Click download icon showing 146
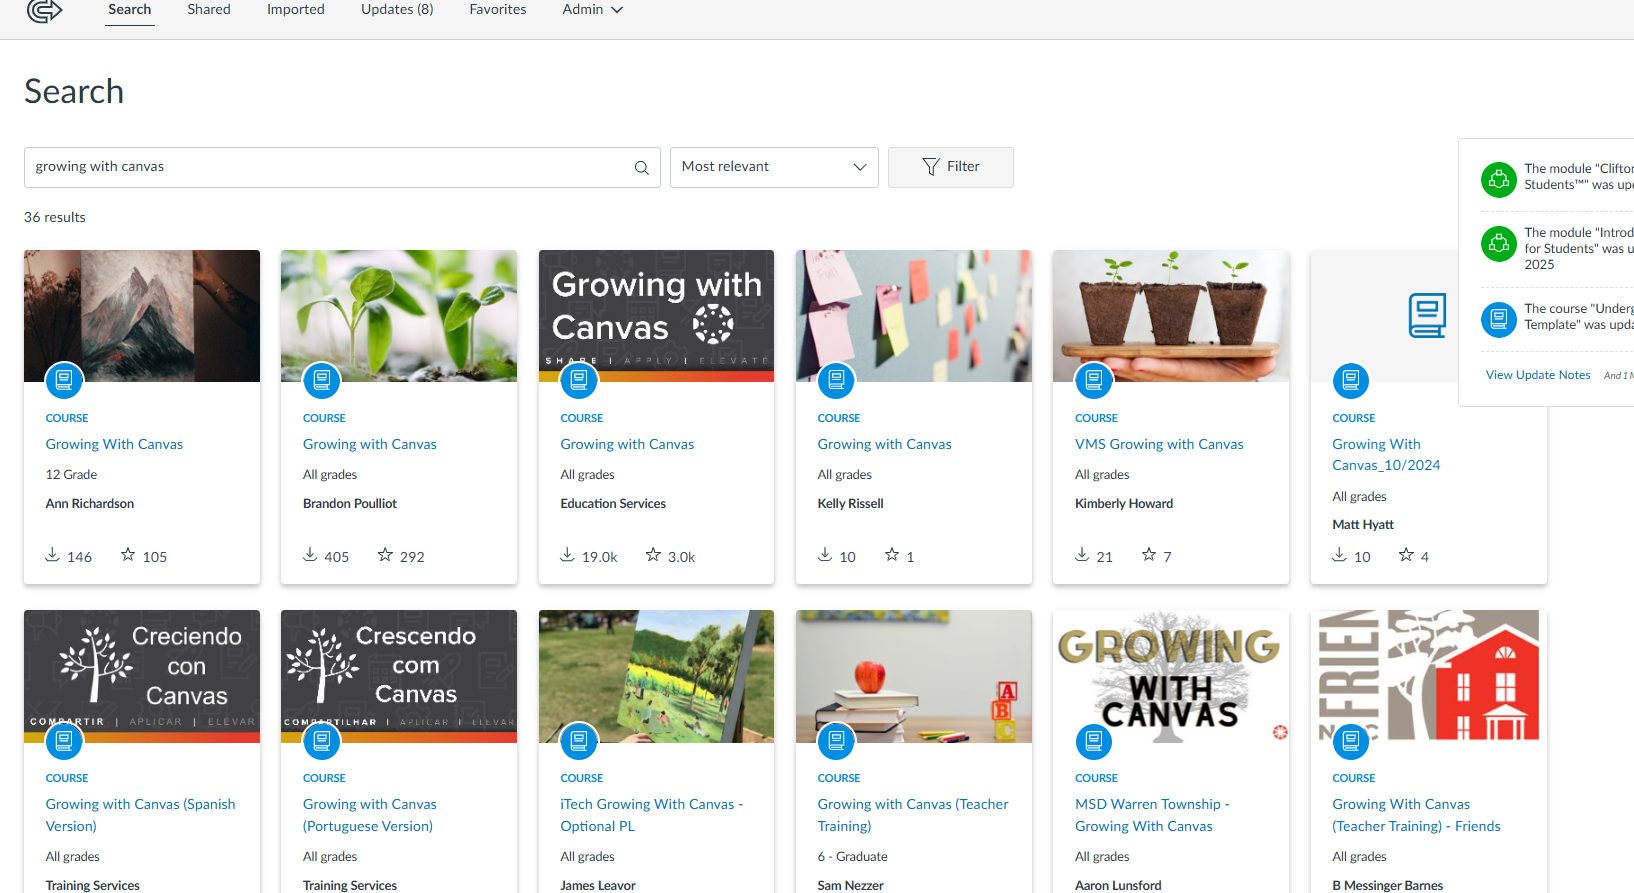 point(53,554)
